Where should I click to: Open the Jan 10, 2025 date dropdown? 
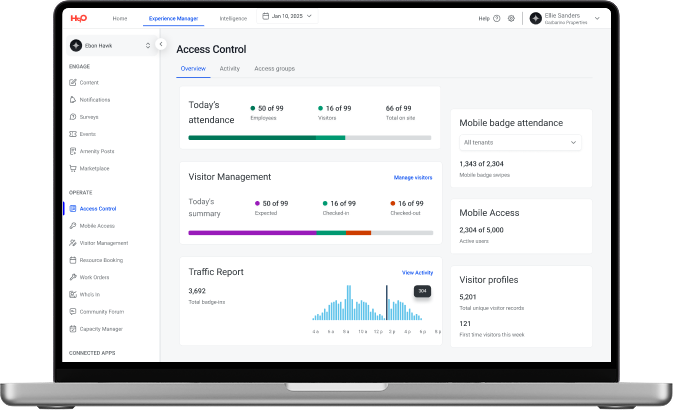[289, 17]
